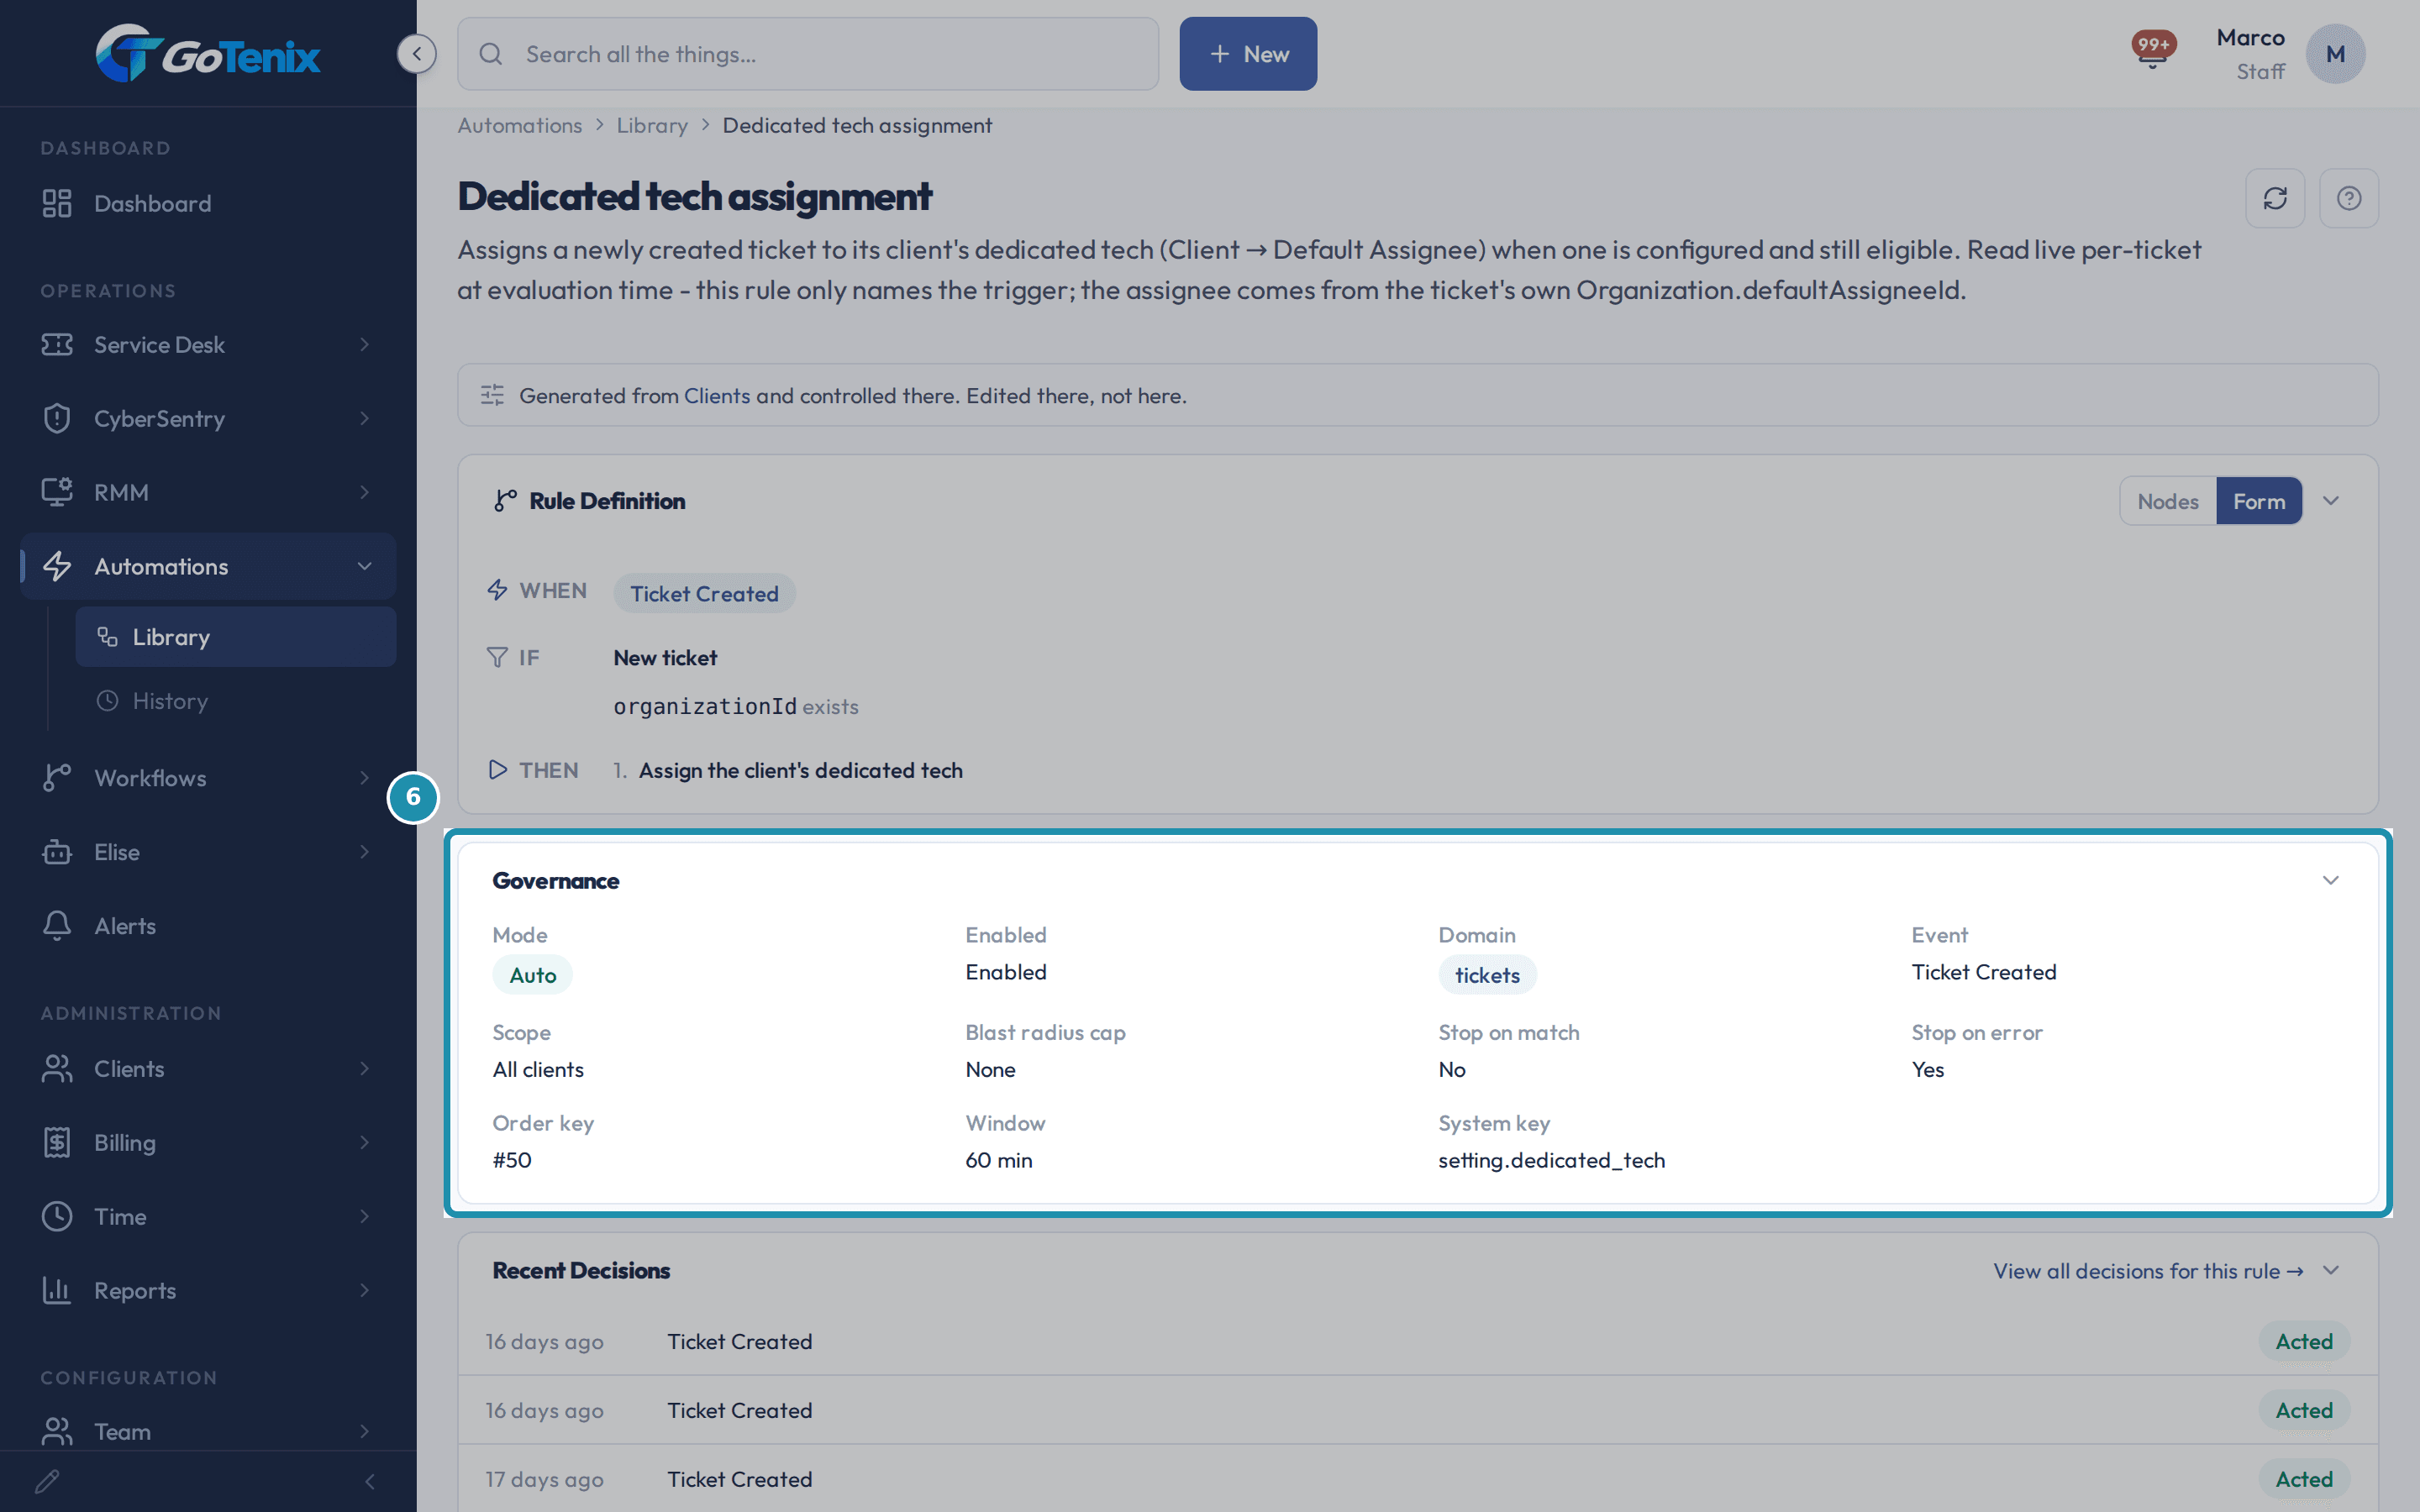Open the 17 days ago Ticket Created decision
The height and width of the screenshot is (1512, 2420).
(x=1418, y=1478)
